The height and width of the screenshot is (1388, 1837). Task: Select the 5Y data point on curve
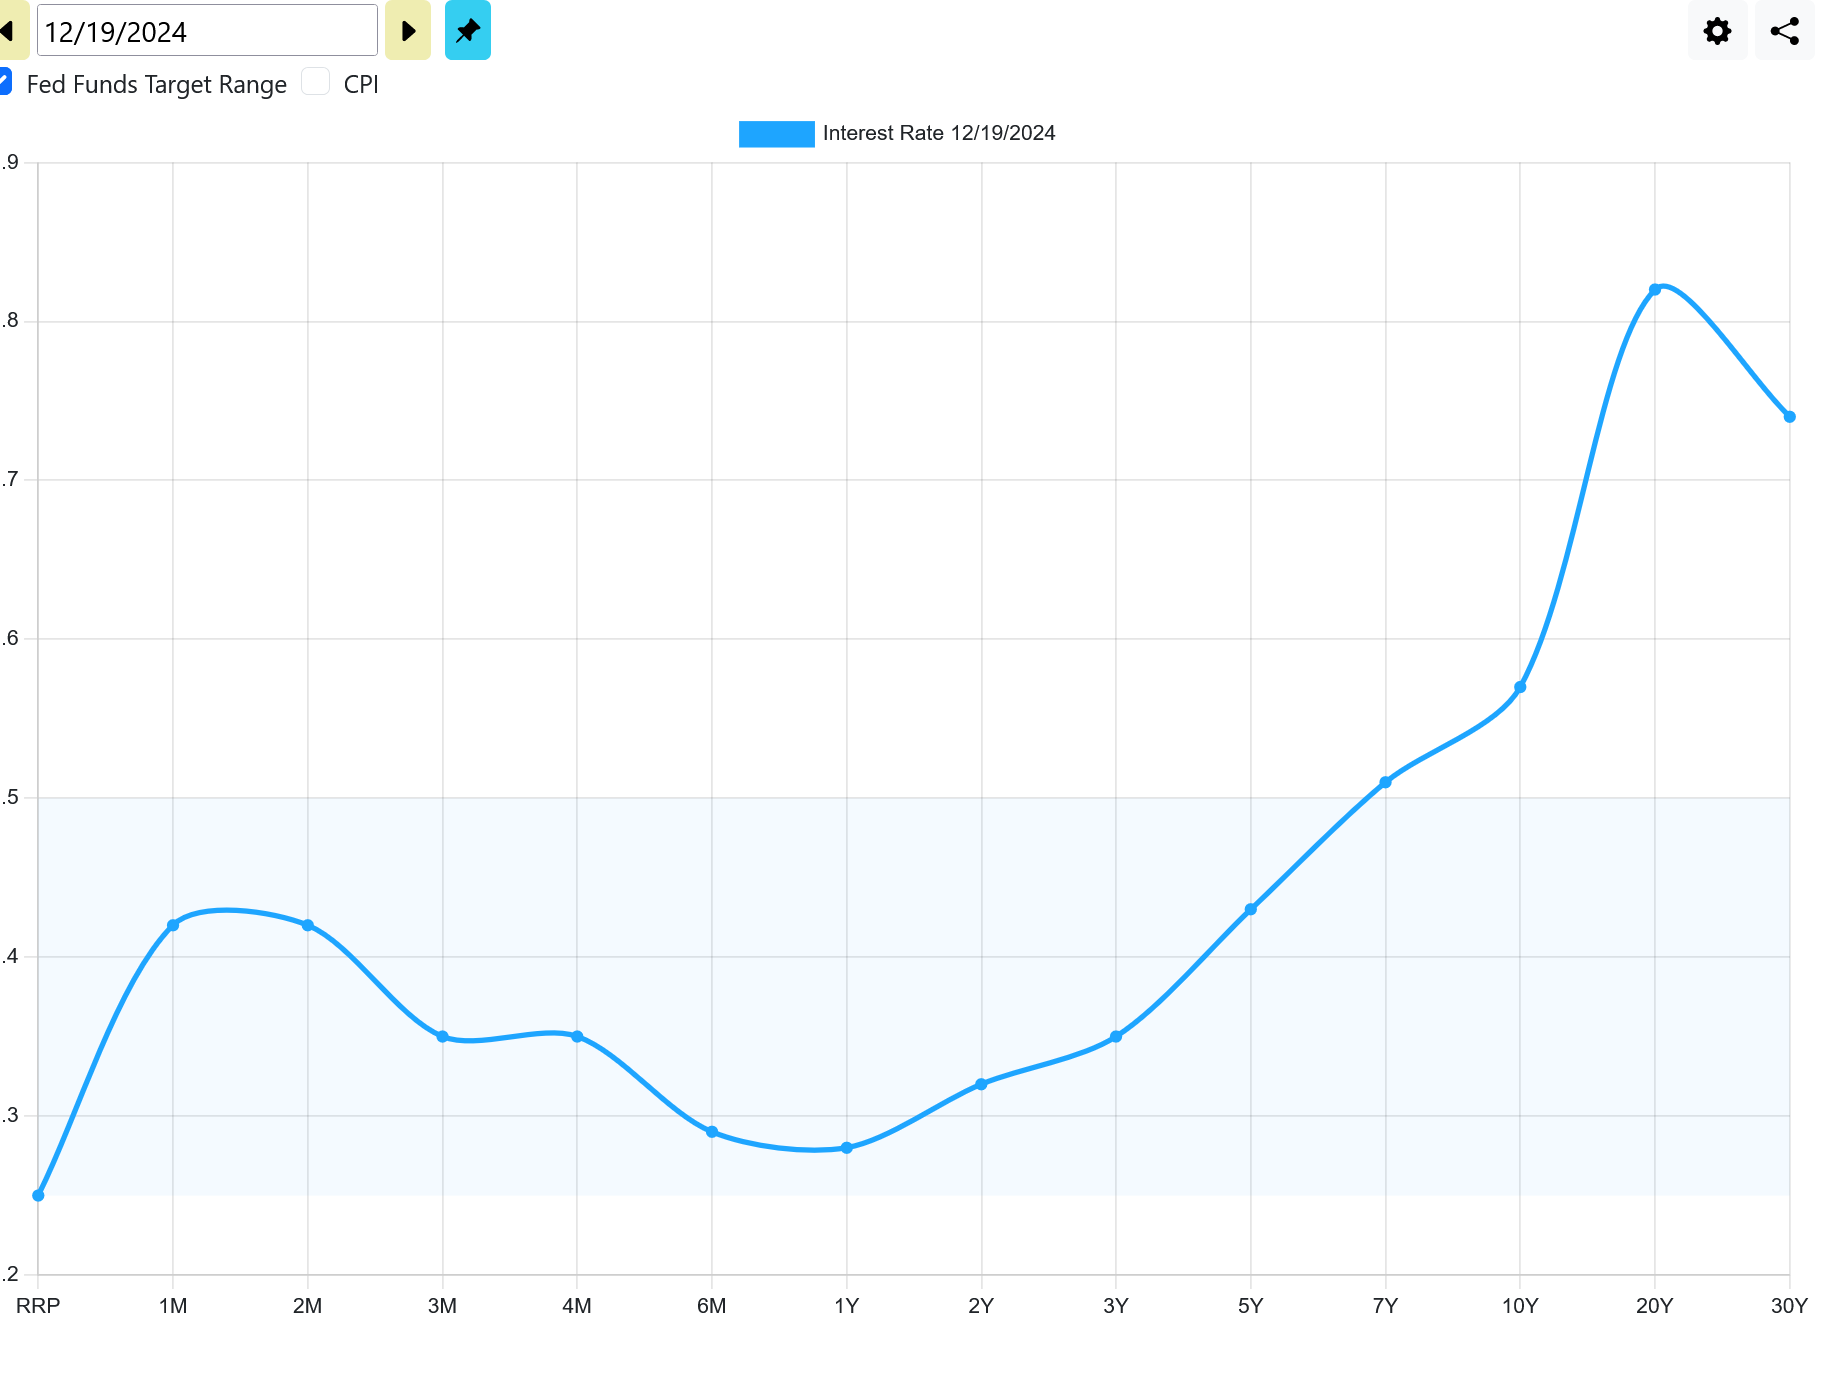click(1251, 909)
